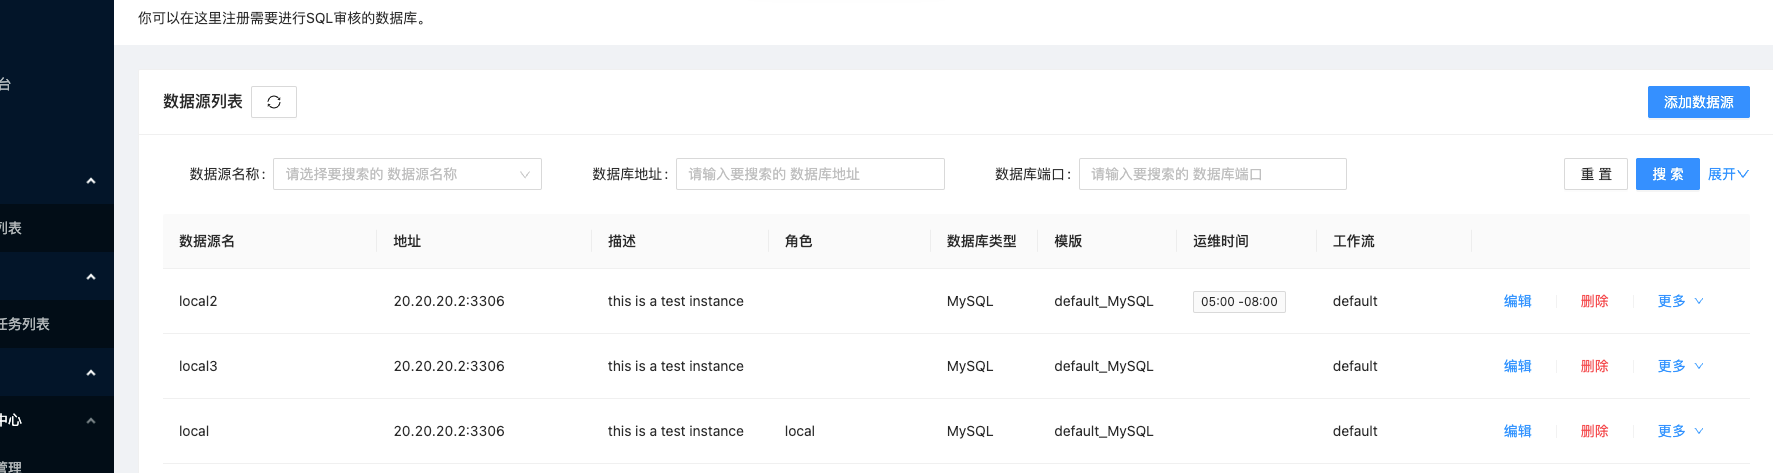The height and width of the screenshot is (473, 1773).
Task: Click the 工作流 column header
Action: 1354,241
